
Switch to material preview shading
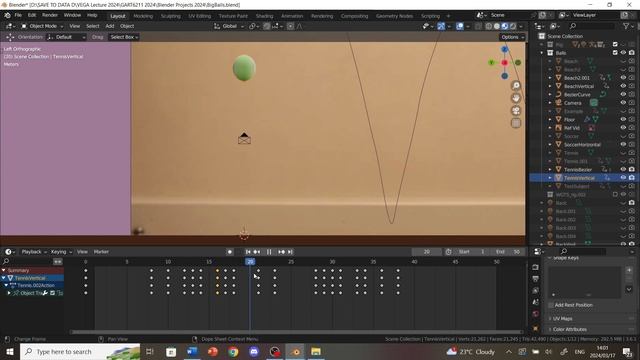505,26
